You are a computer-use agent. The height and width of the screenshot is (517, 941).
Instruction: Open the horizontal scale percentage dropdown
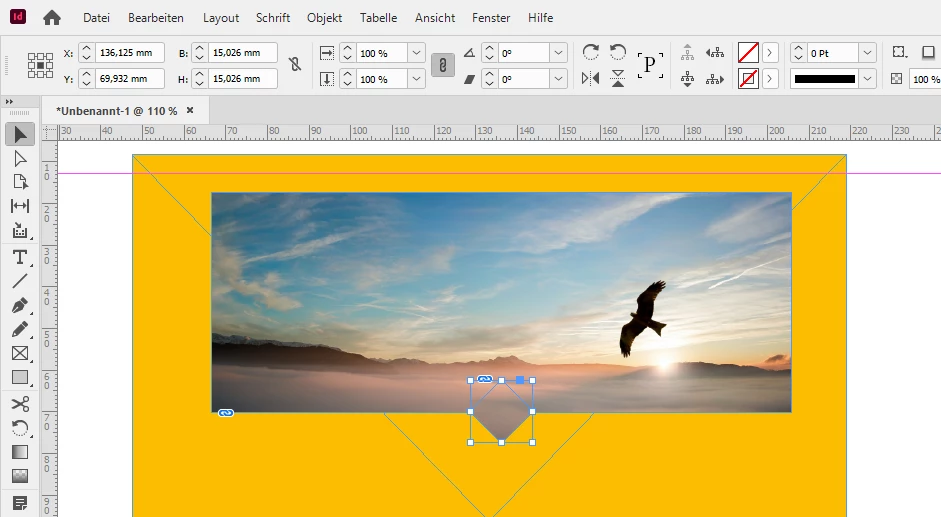pos(416,53)
